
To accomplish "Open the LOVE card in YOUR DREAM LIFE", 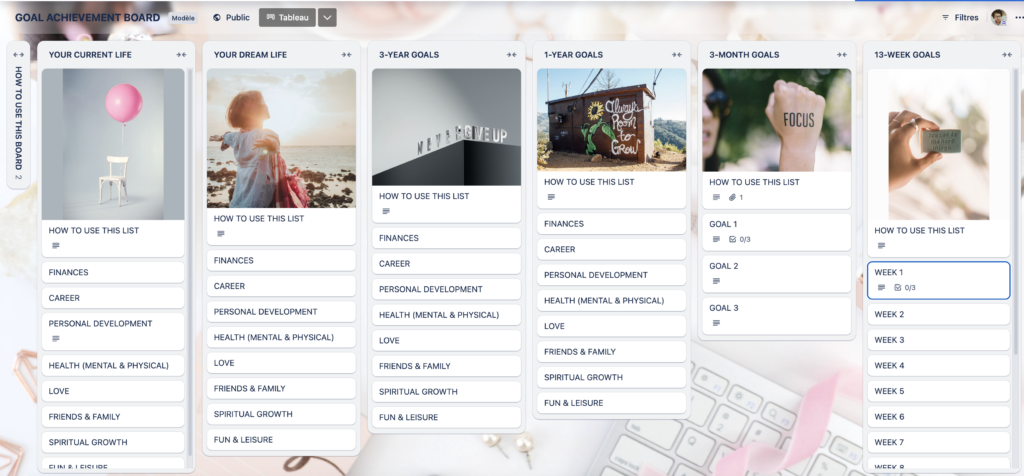I will tap(281, 363).
